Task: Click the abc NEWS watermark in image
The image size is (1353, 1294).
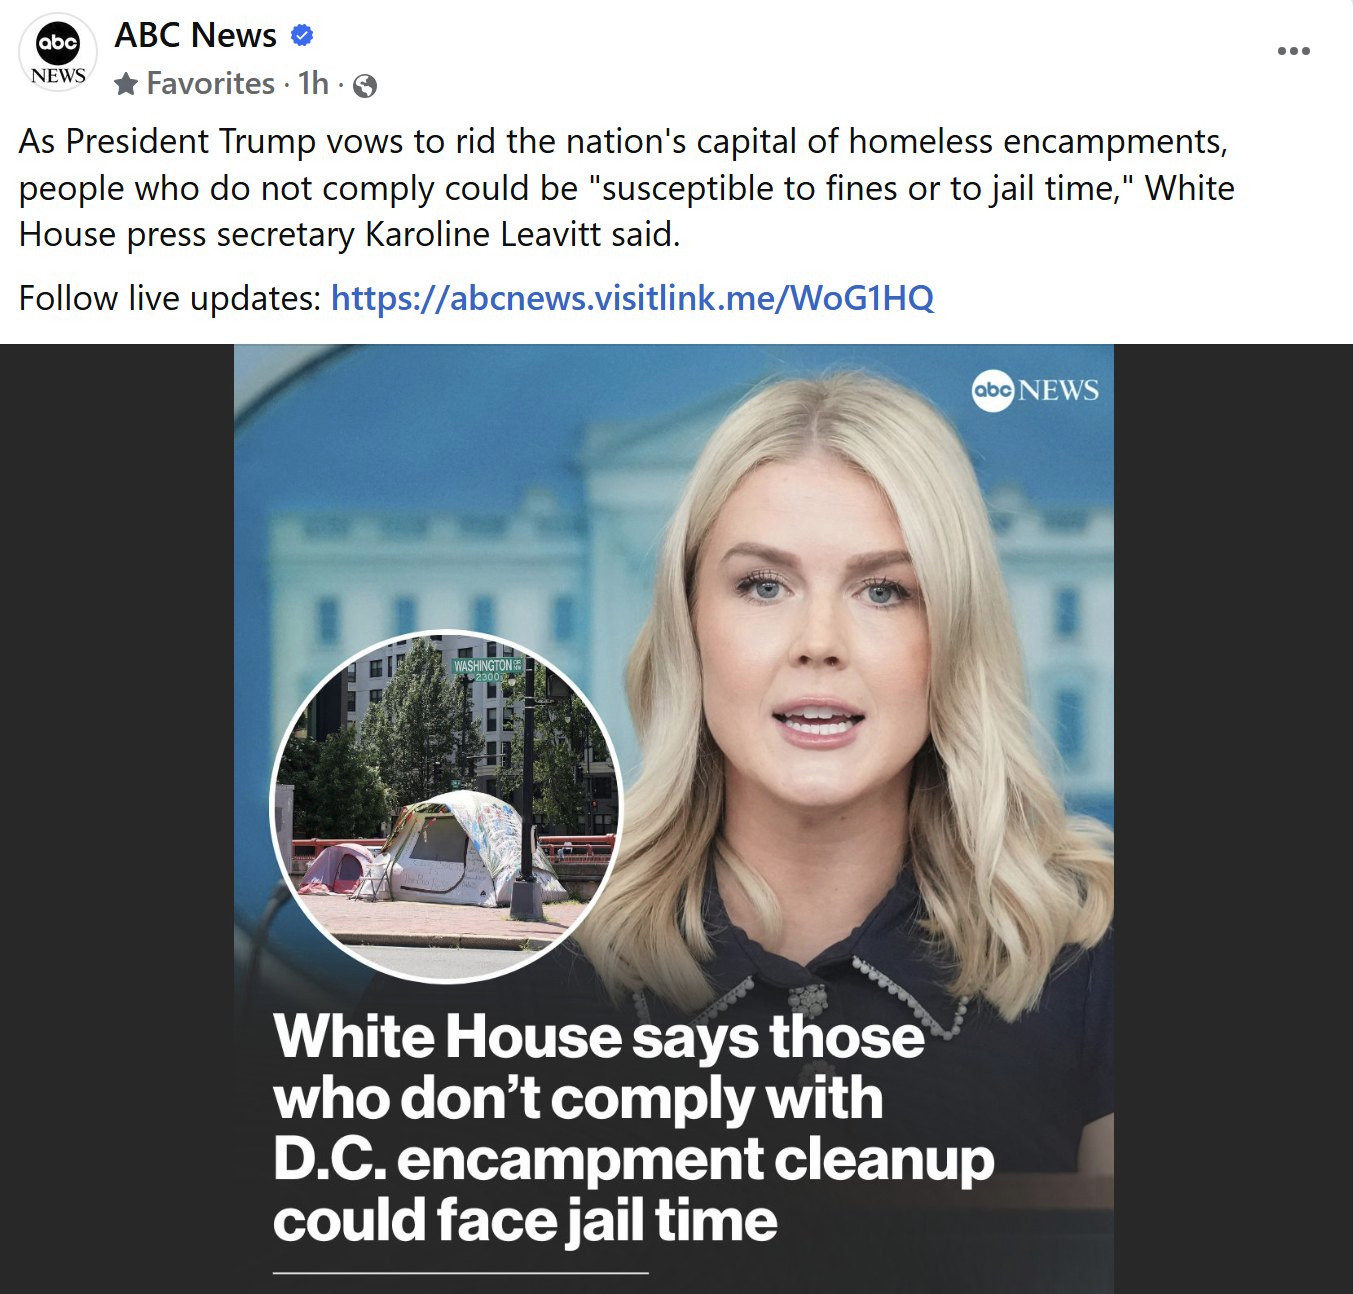Action: click(x=1035, y=390)
